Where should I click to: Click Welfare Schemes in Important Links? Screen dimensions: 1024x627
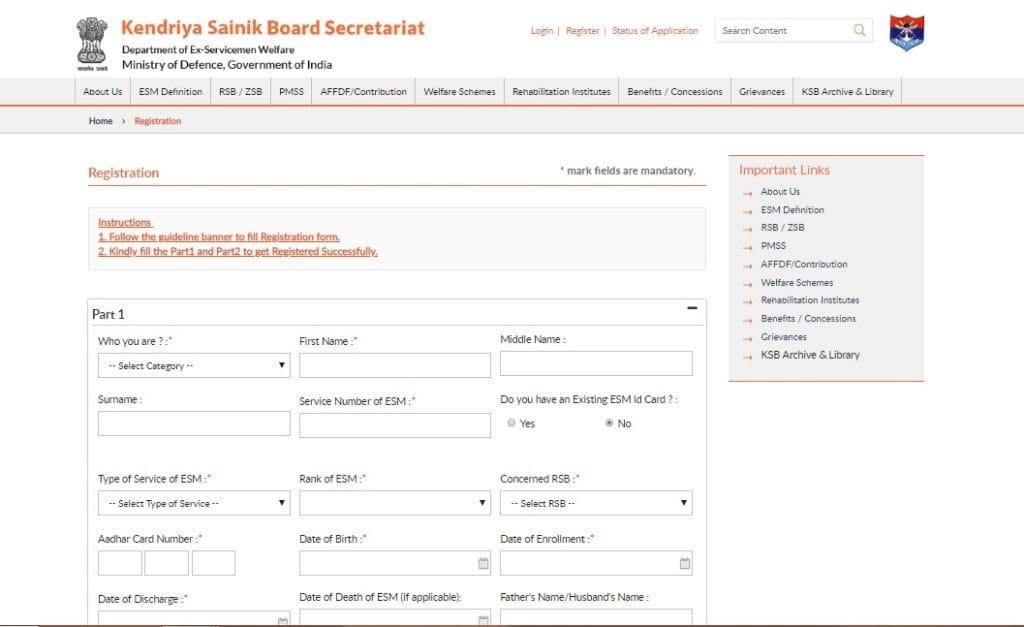(x=797, y=282)
